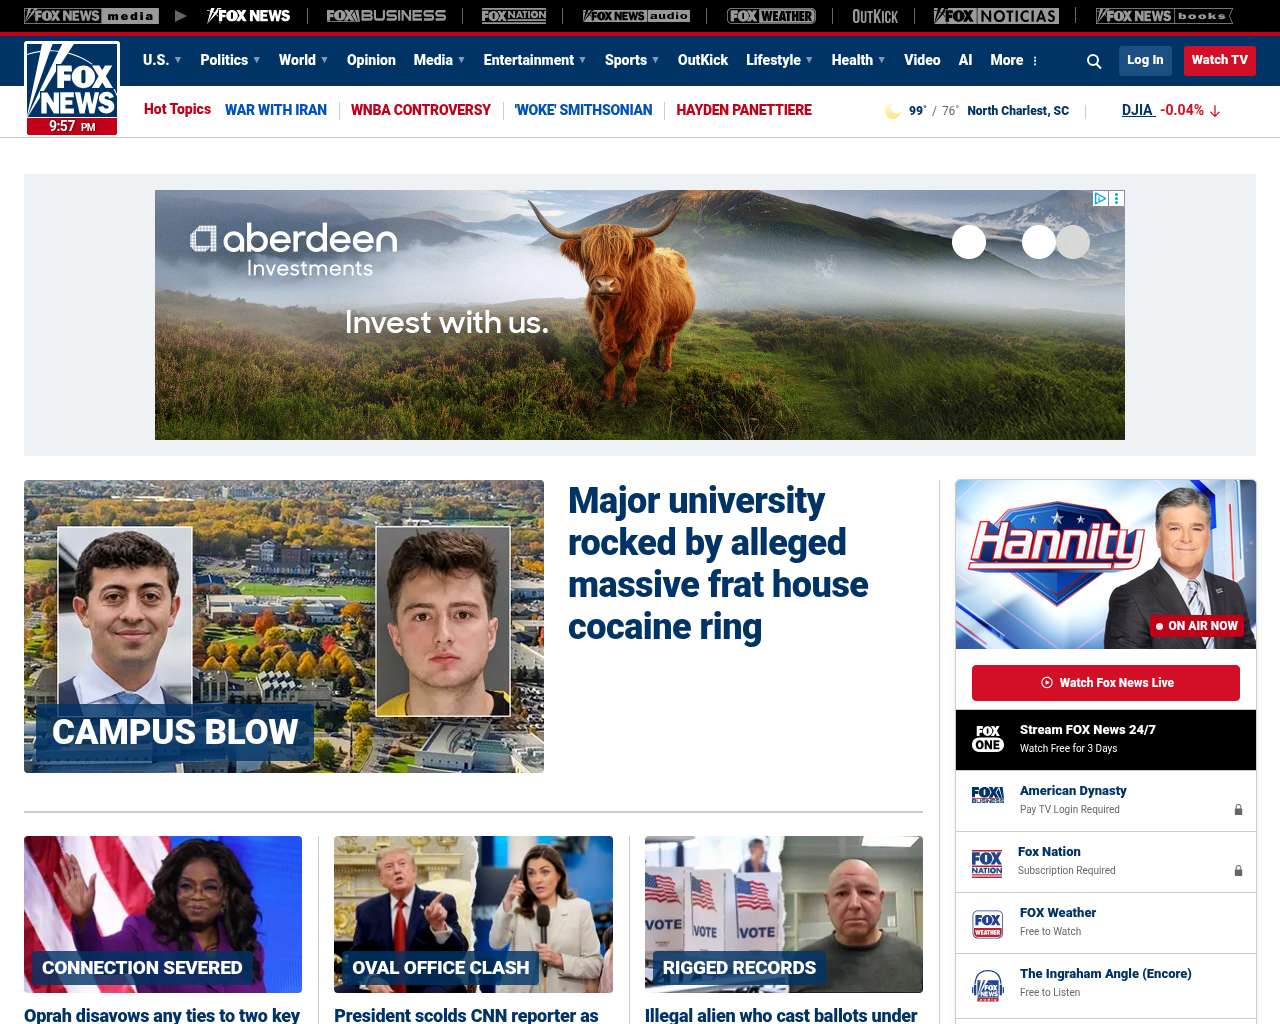Read the university cocaine ring headline
The image size is (1280, 1024).
pyautogui.click(x=718, y=563)
